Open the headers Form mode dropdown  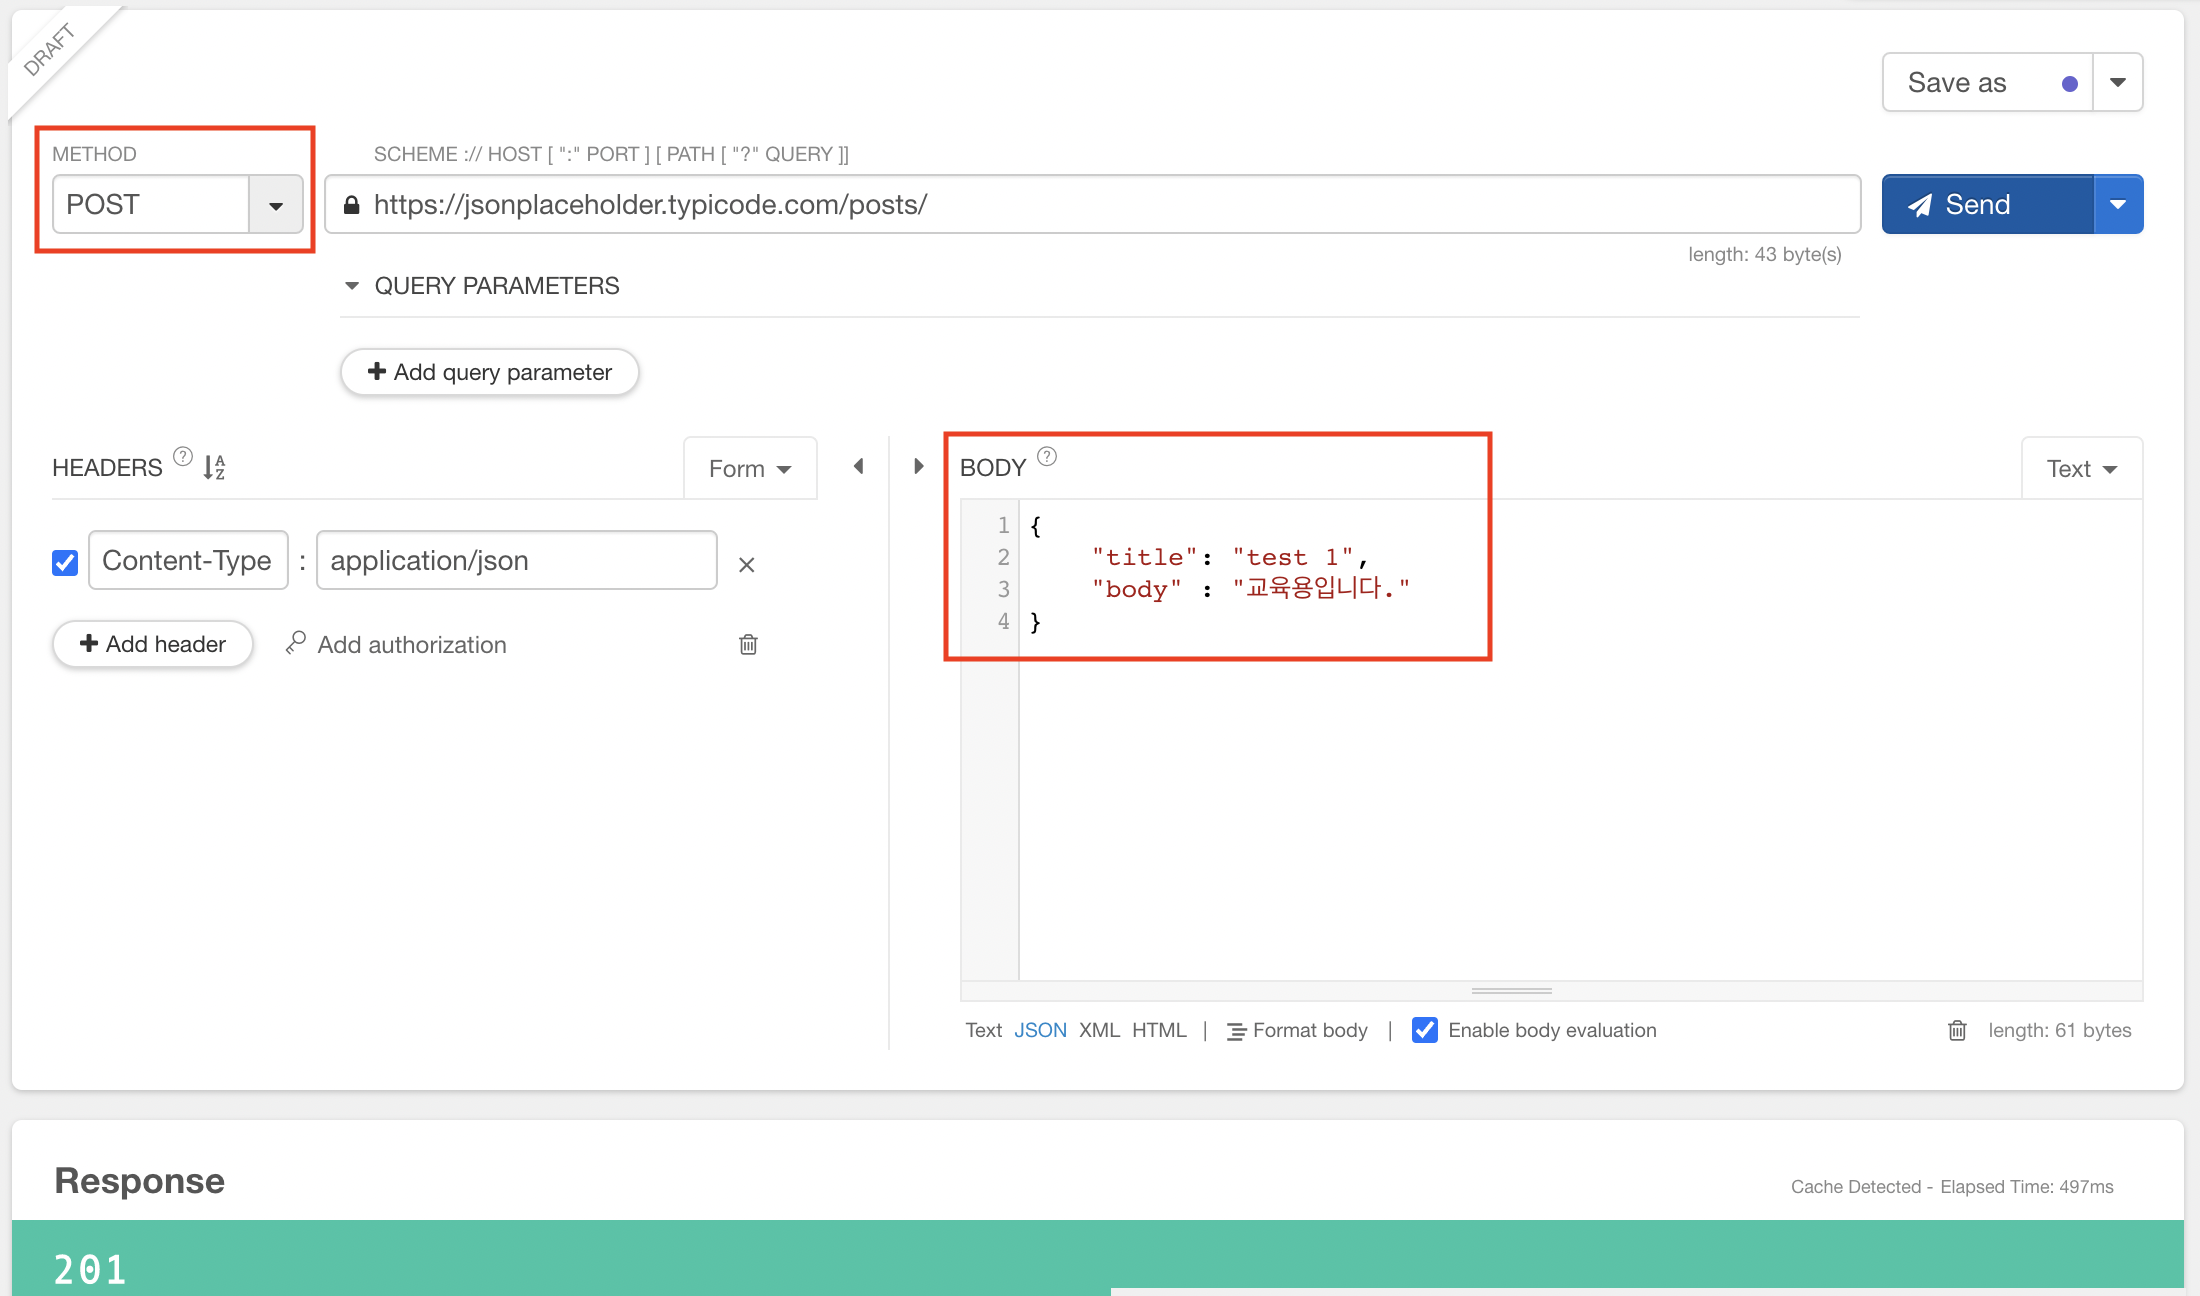click(750, 468)
